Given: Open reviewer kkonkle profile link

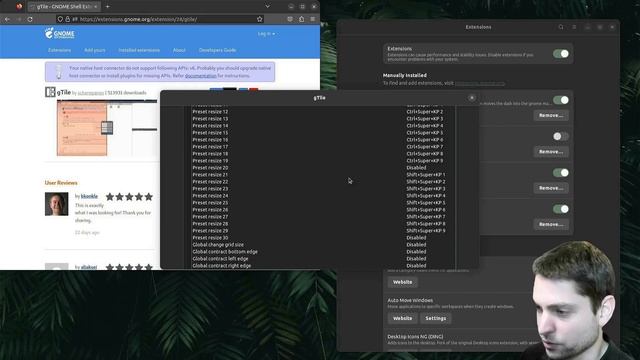Looking at the screenshot, I should (x=89, y=196).
